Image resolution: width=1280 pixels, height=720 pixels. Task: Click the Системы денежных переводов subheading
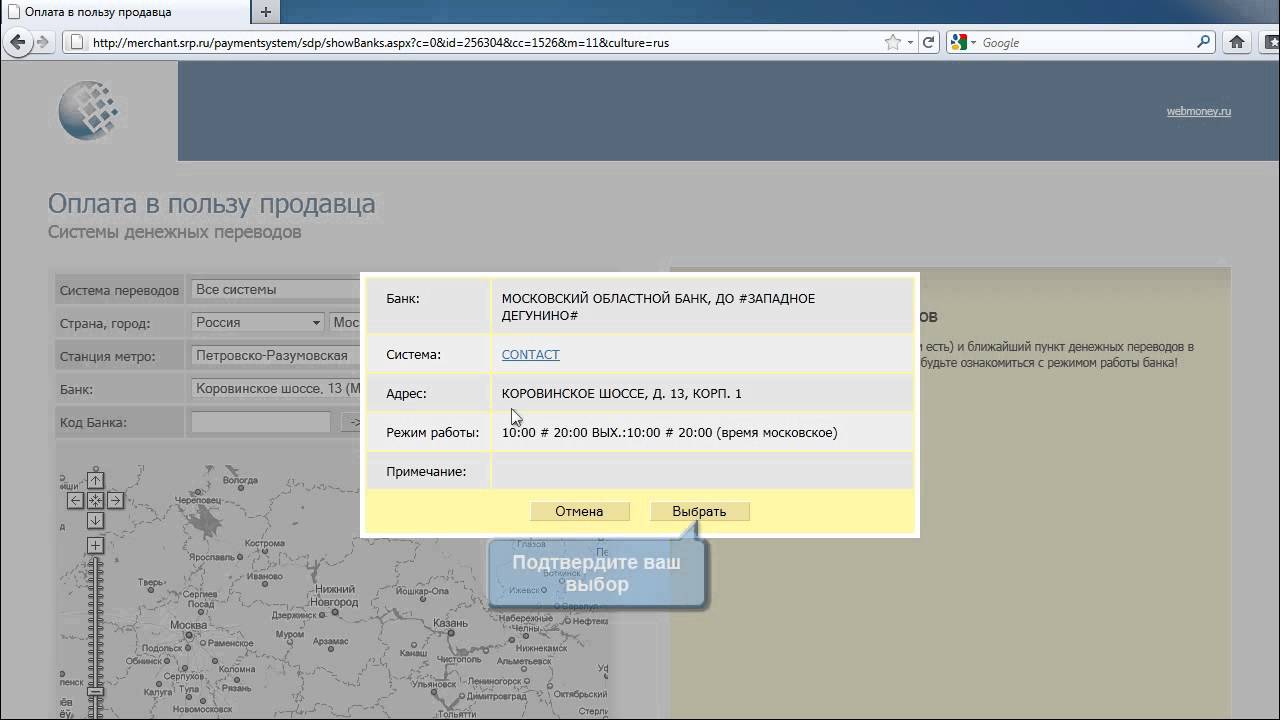[x=174, y=232]
